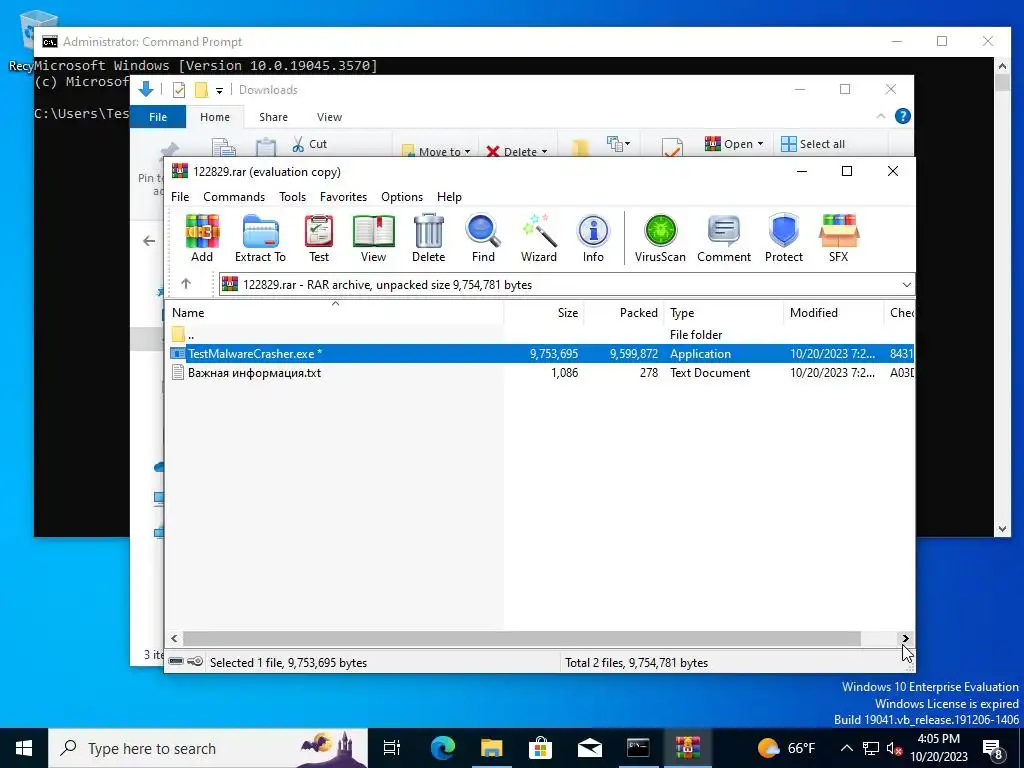
Task: Click the WinRAR horizontal scrollbar right arrow
Action: click(x=905, y=639)
